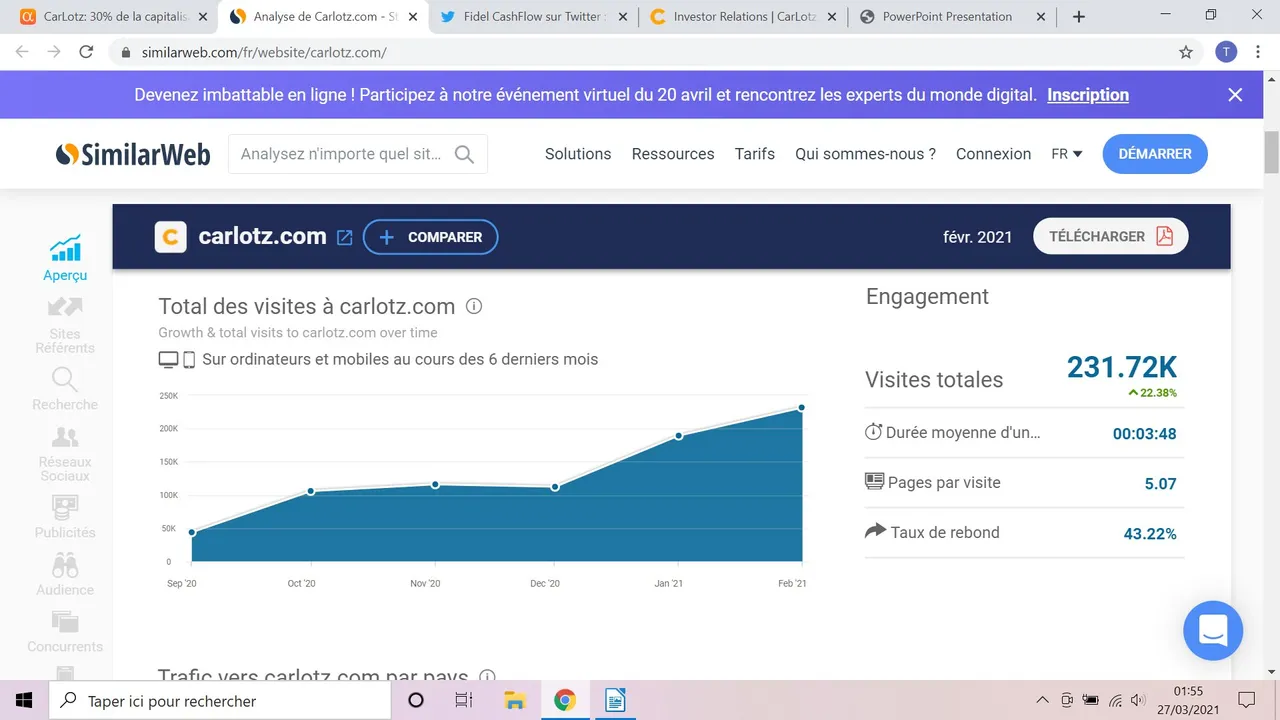Open the Concurrents sidebar section
Viewport: 1280px width, 720px height.
[x=65, y=632]
